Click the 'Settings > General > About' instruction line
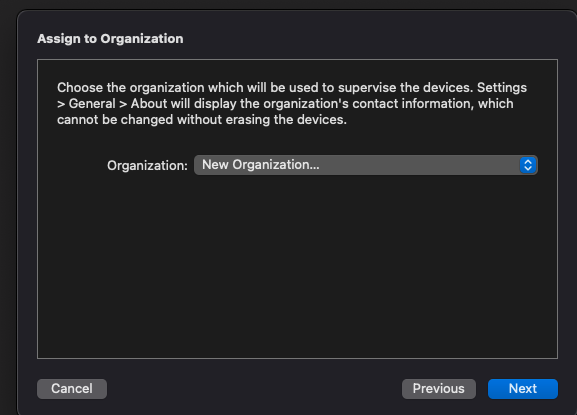Viewport: 577px width, 415px height. tap(285, 103)
